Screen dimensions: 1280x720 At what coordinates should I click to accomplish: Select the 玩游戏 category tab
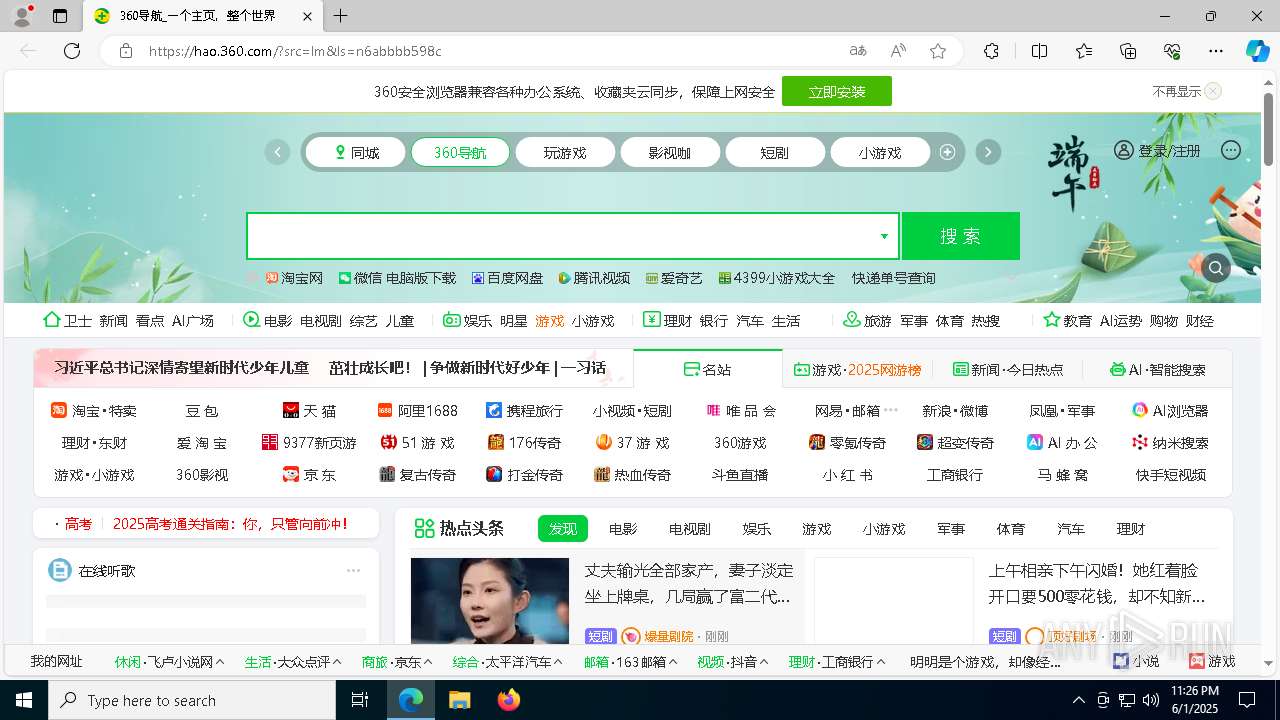(565, 152)
